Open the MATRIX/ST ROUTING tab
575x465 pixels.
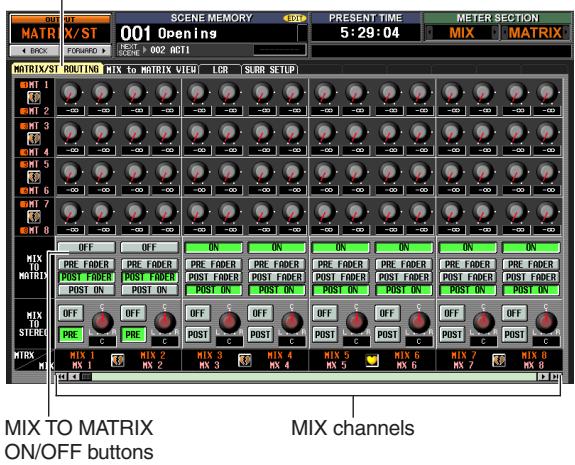tap(57, 69)
